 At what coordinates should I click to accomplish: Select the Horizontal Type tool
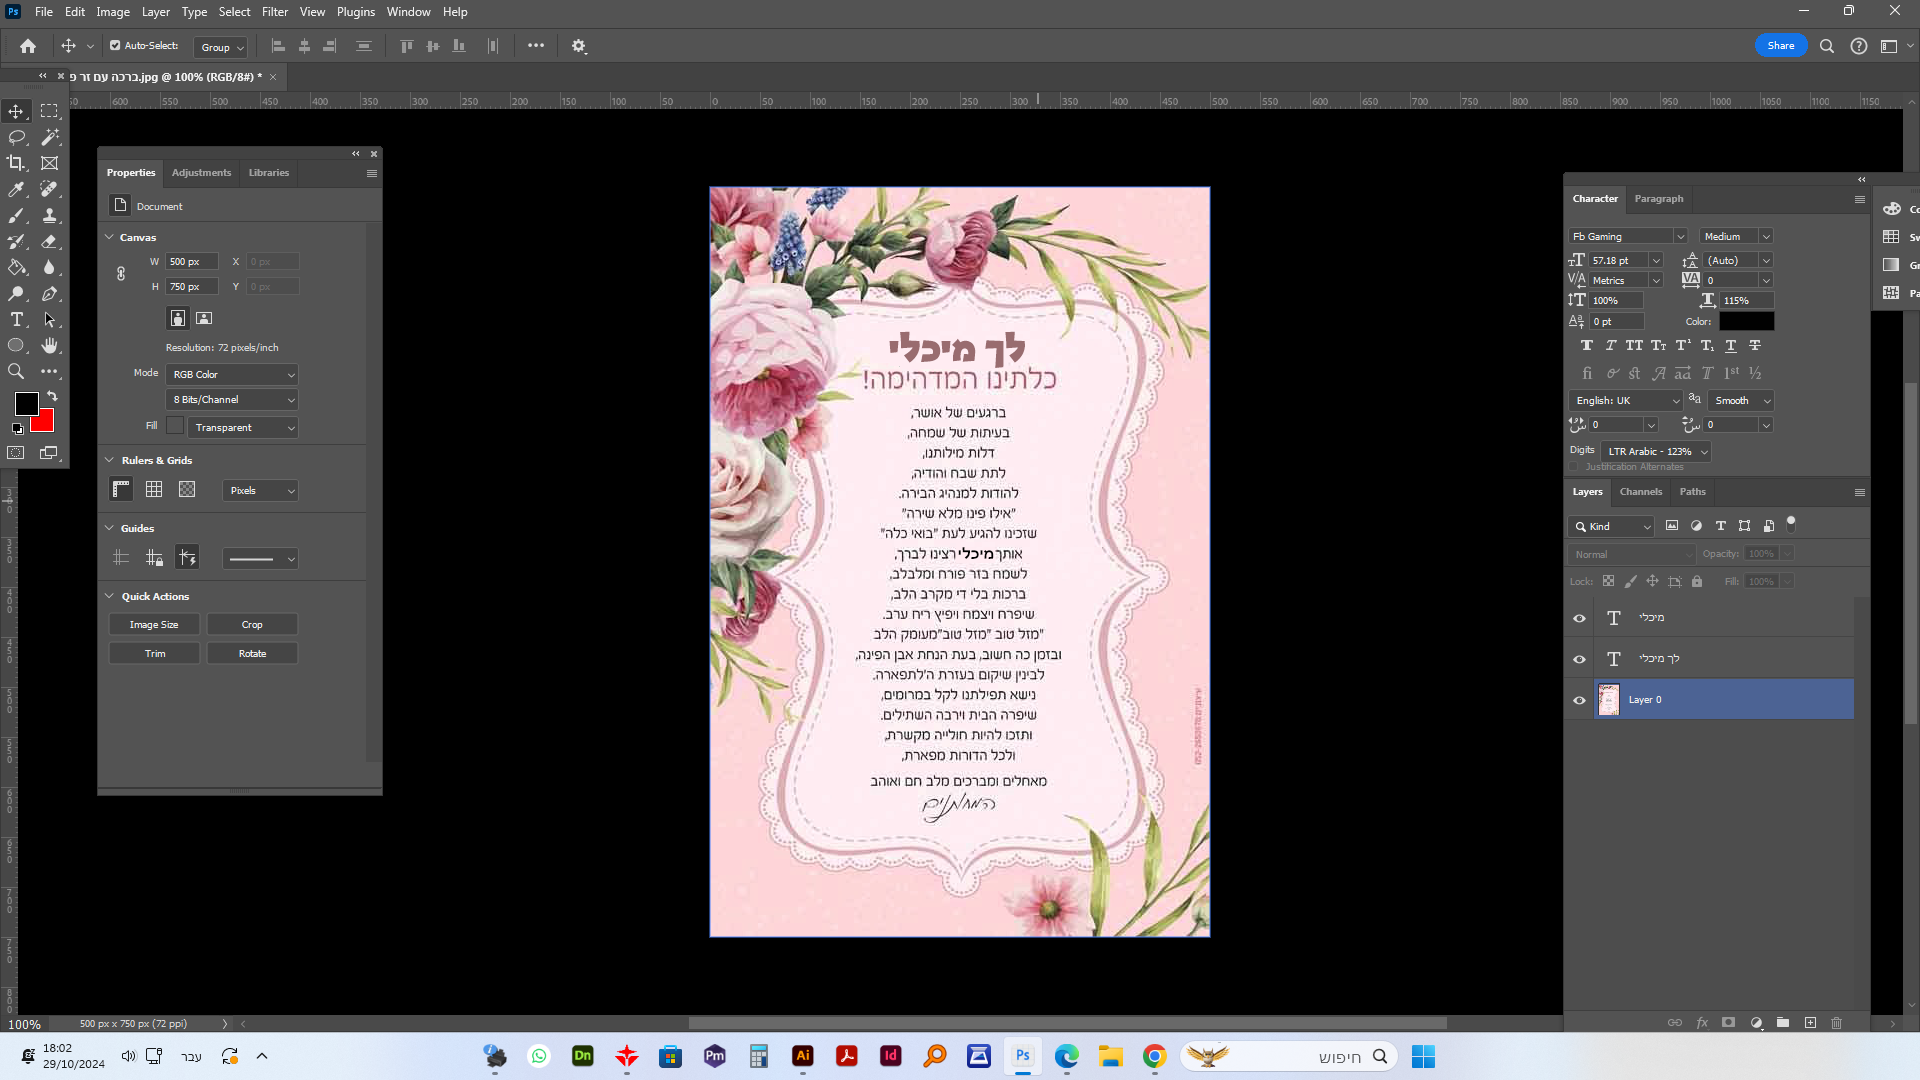pos(17,320)
